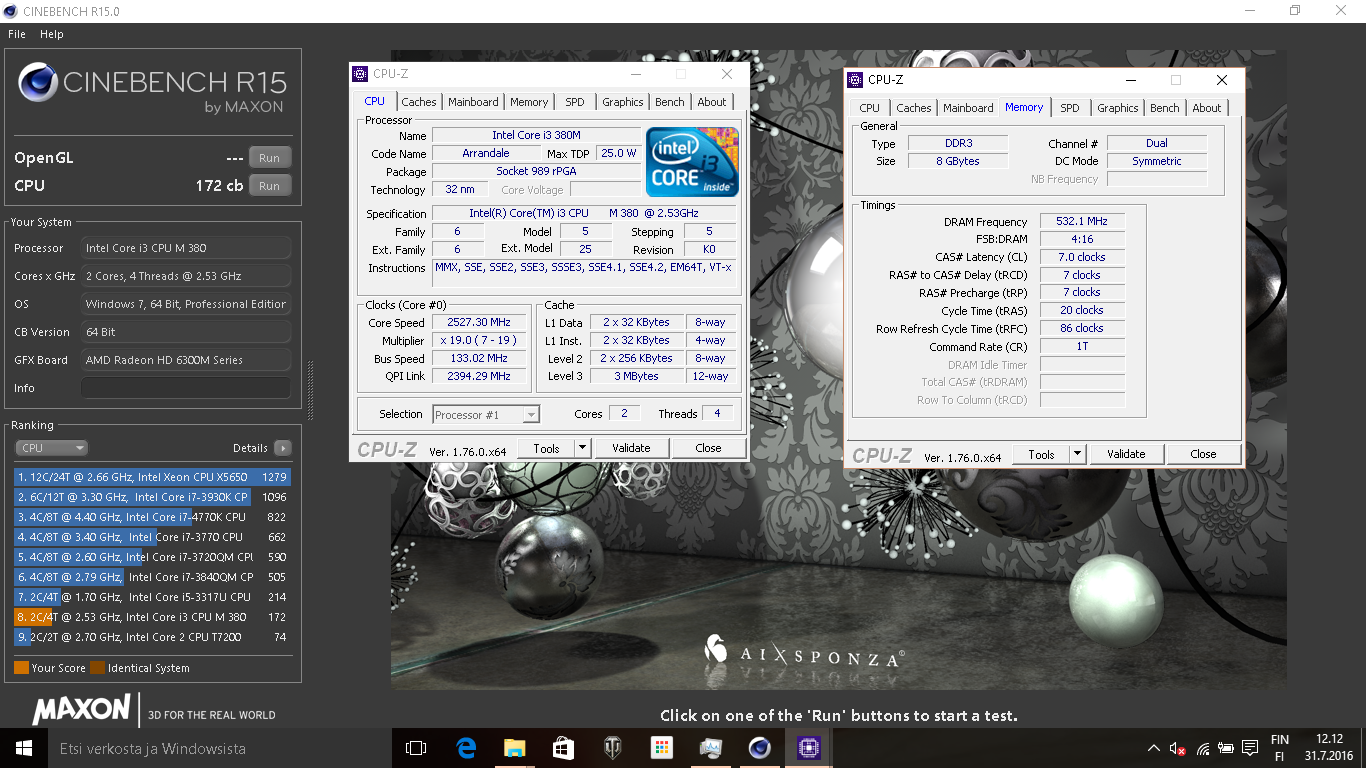Open the monitor-graph app on taskbar
The image size is (1366, 768).
click(710, 748)
